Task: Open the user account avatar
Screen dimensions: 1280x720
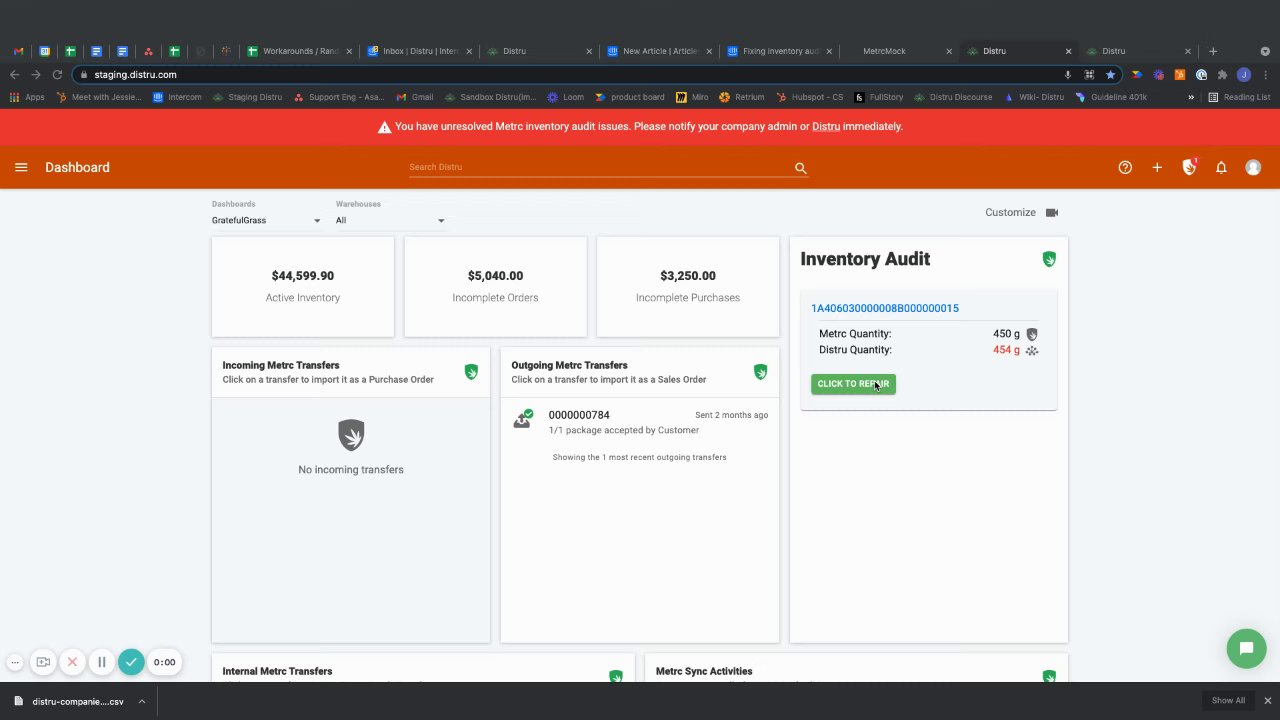Action: (1253, 167)
